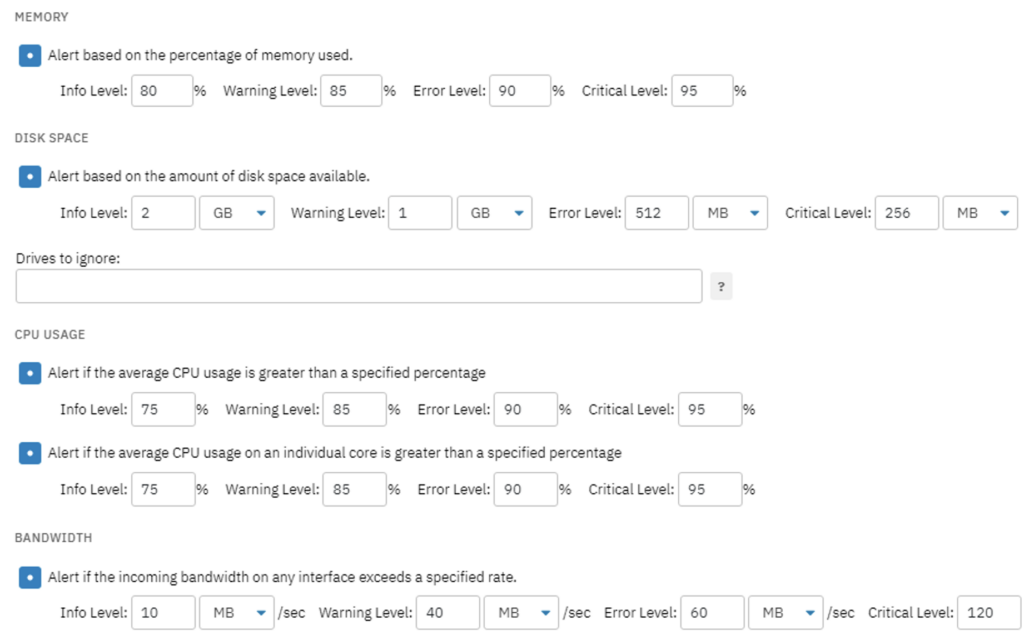This screenshot has width=1024, height=640.
Task: Click bandwidth Critical Level field showing 120
Action: [989, 613]
